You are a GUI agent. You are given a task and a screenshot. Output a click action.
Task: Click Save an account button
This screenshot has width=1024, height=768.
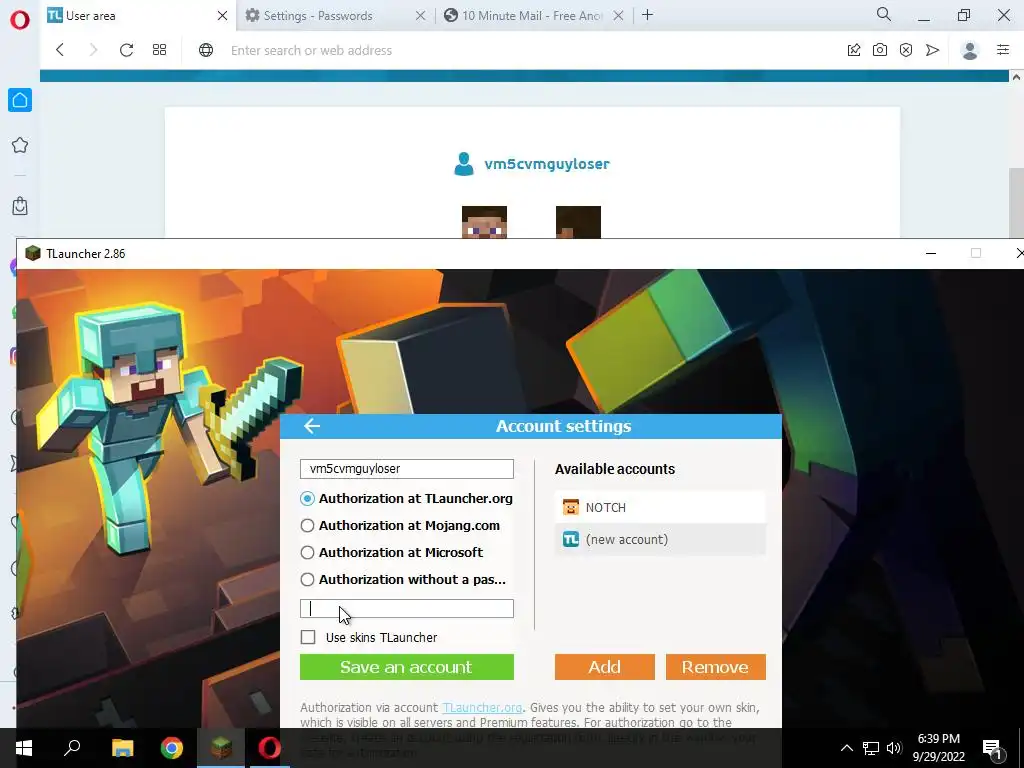click(407, 667)
